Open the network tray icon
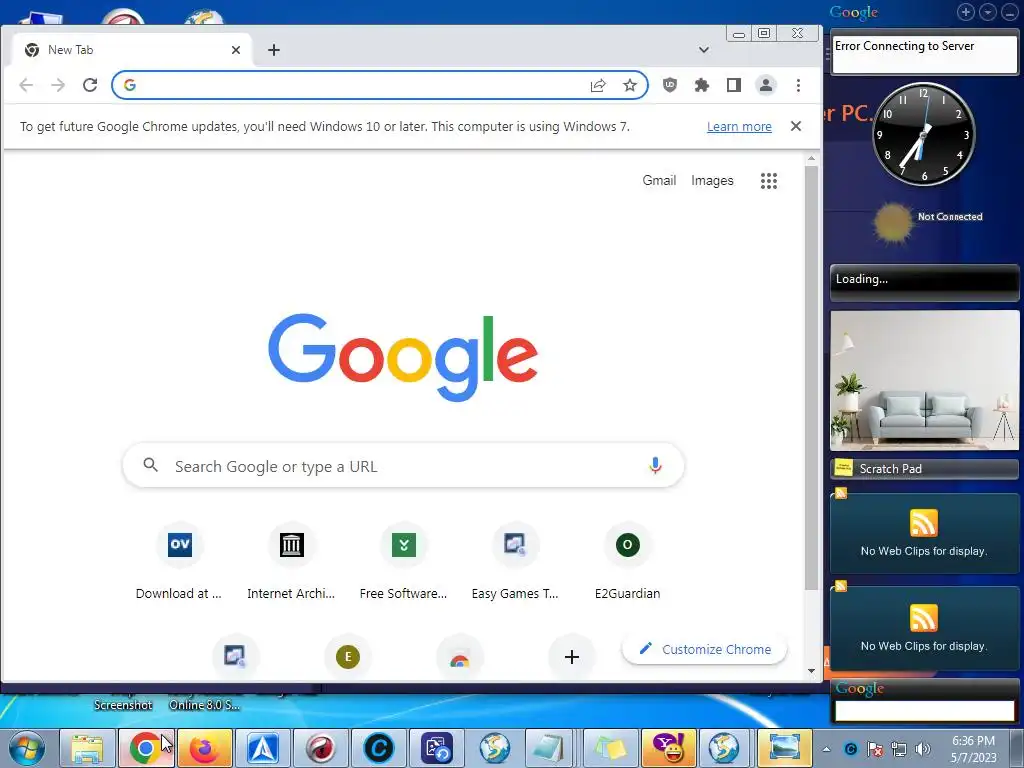1024x768 pixels. click(x=899, y=749)
